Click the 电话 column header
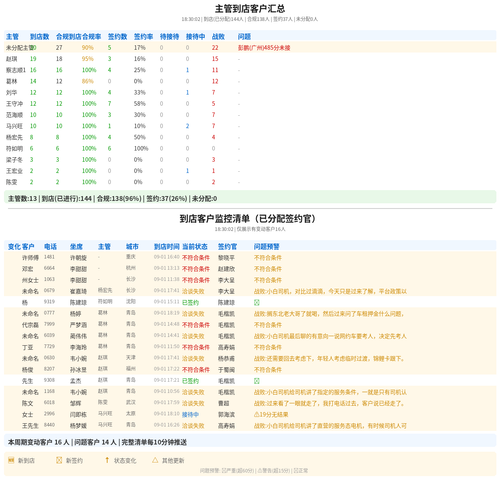The image size is (500, 493). (x=50, y=247)
